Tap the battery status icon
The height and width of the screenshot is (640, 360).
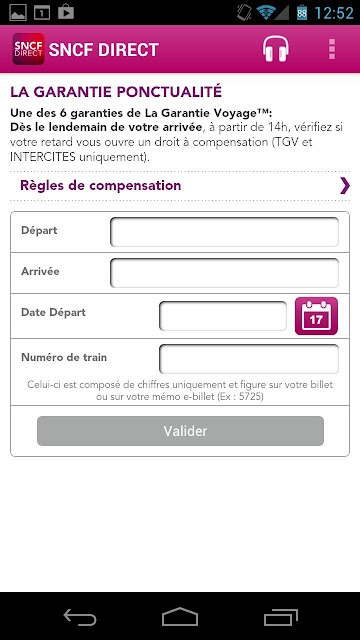302,12
